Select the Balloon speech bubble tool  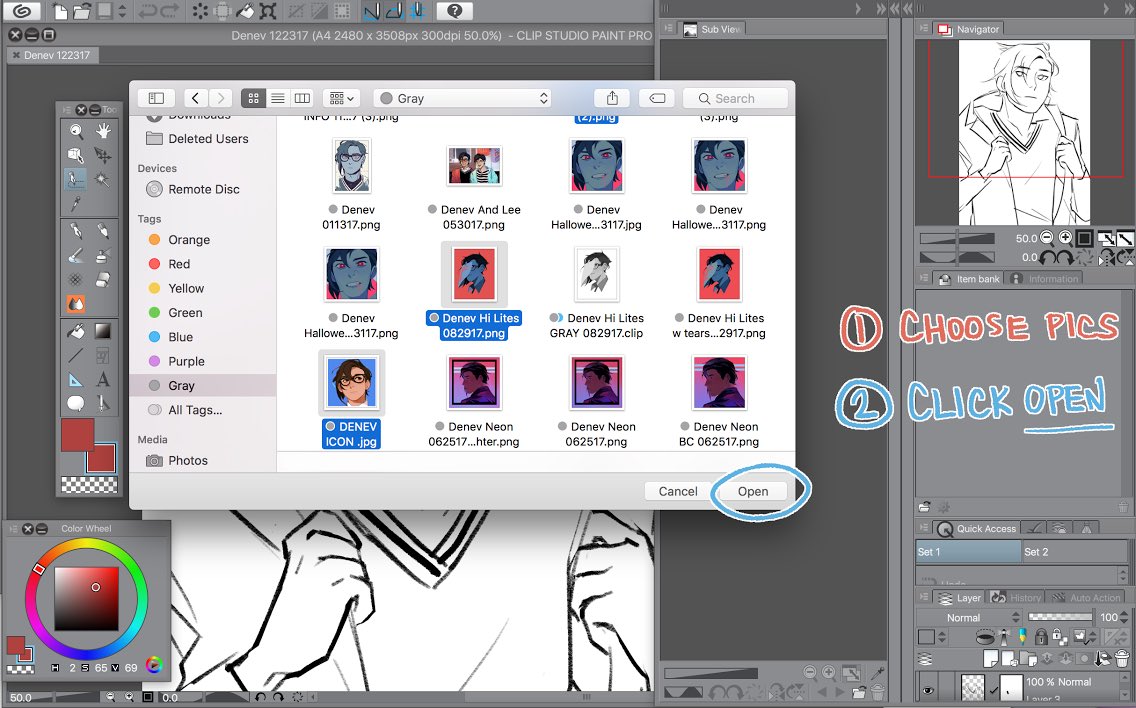coord(75,403)
